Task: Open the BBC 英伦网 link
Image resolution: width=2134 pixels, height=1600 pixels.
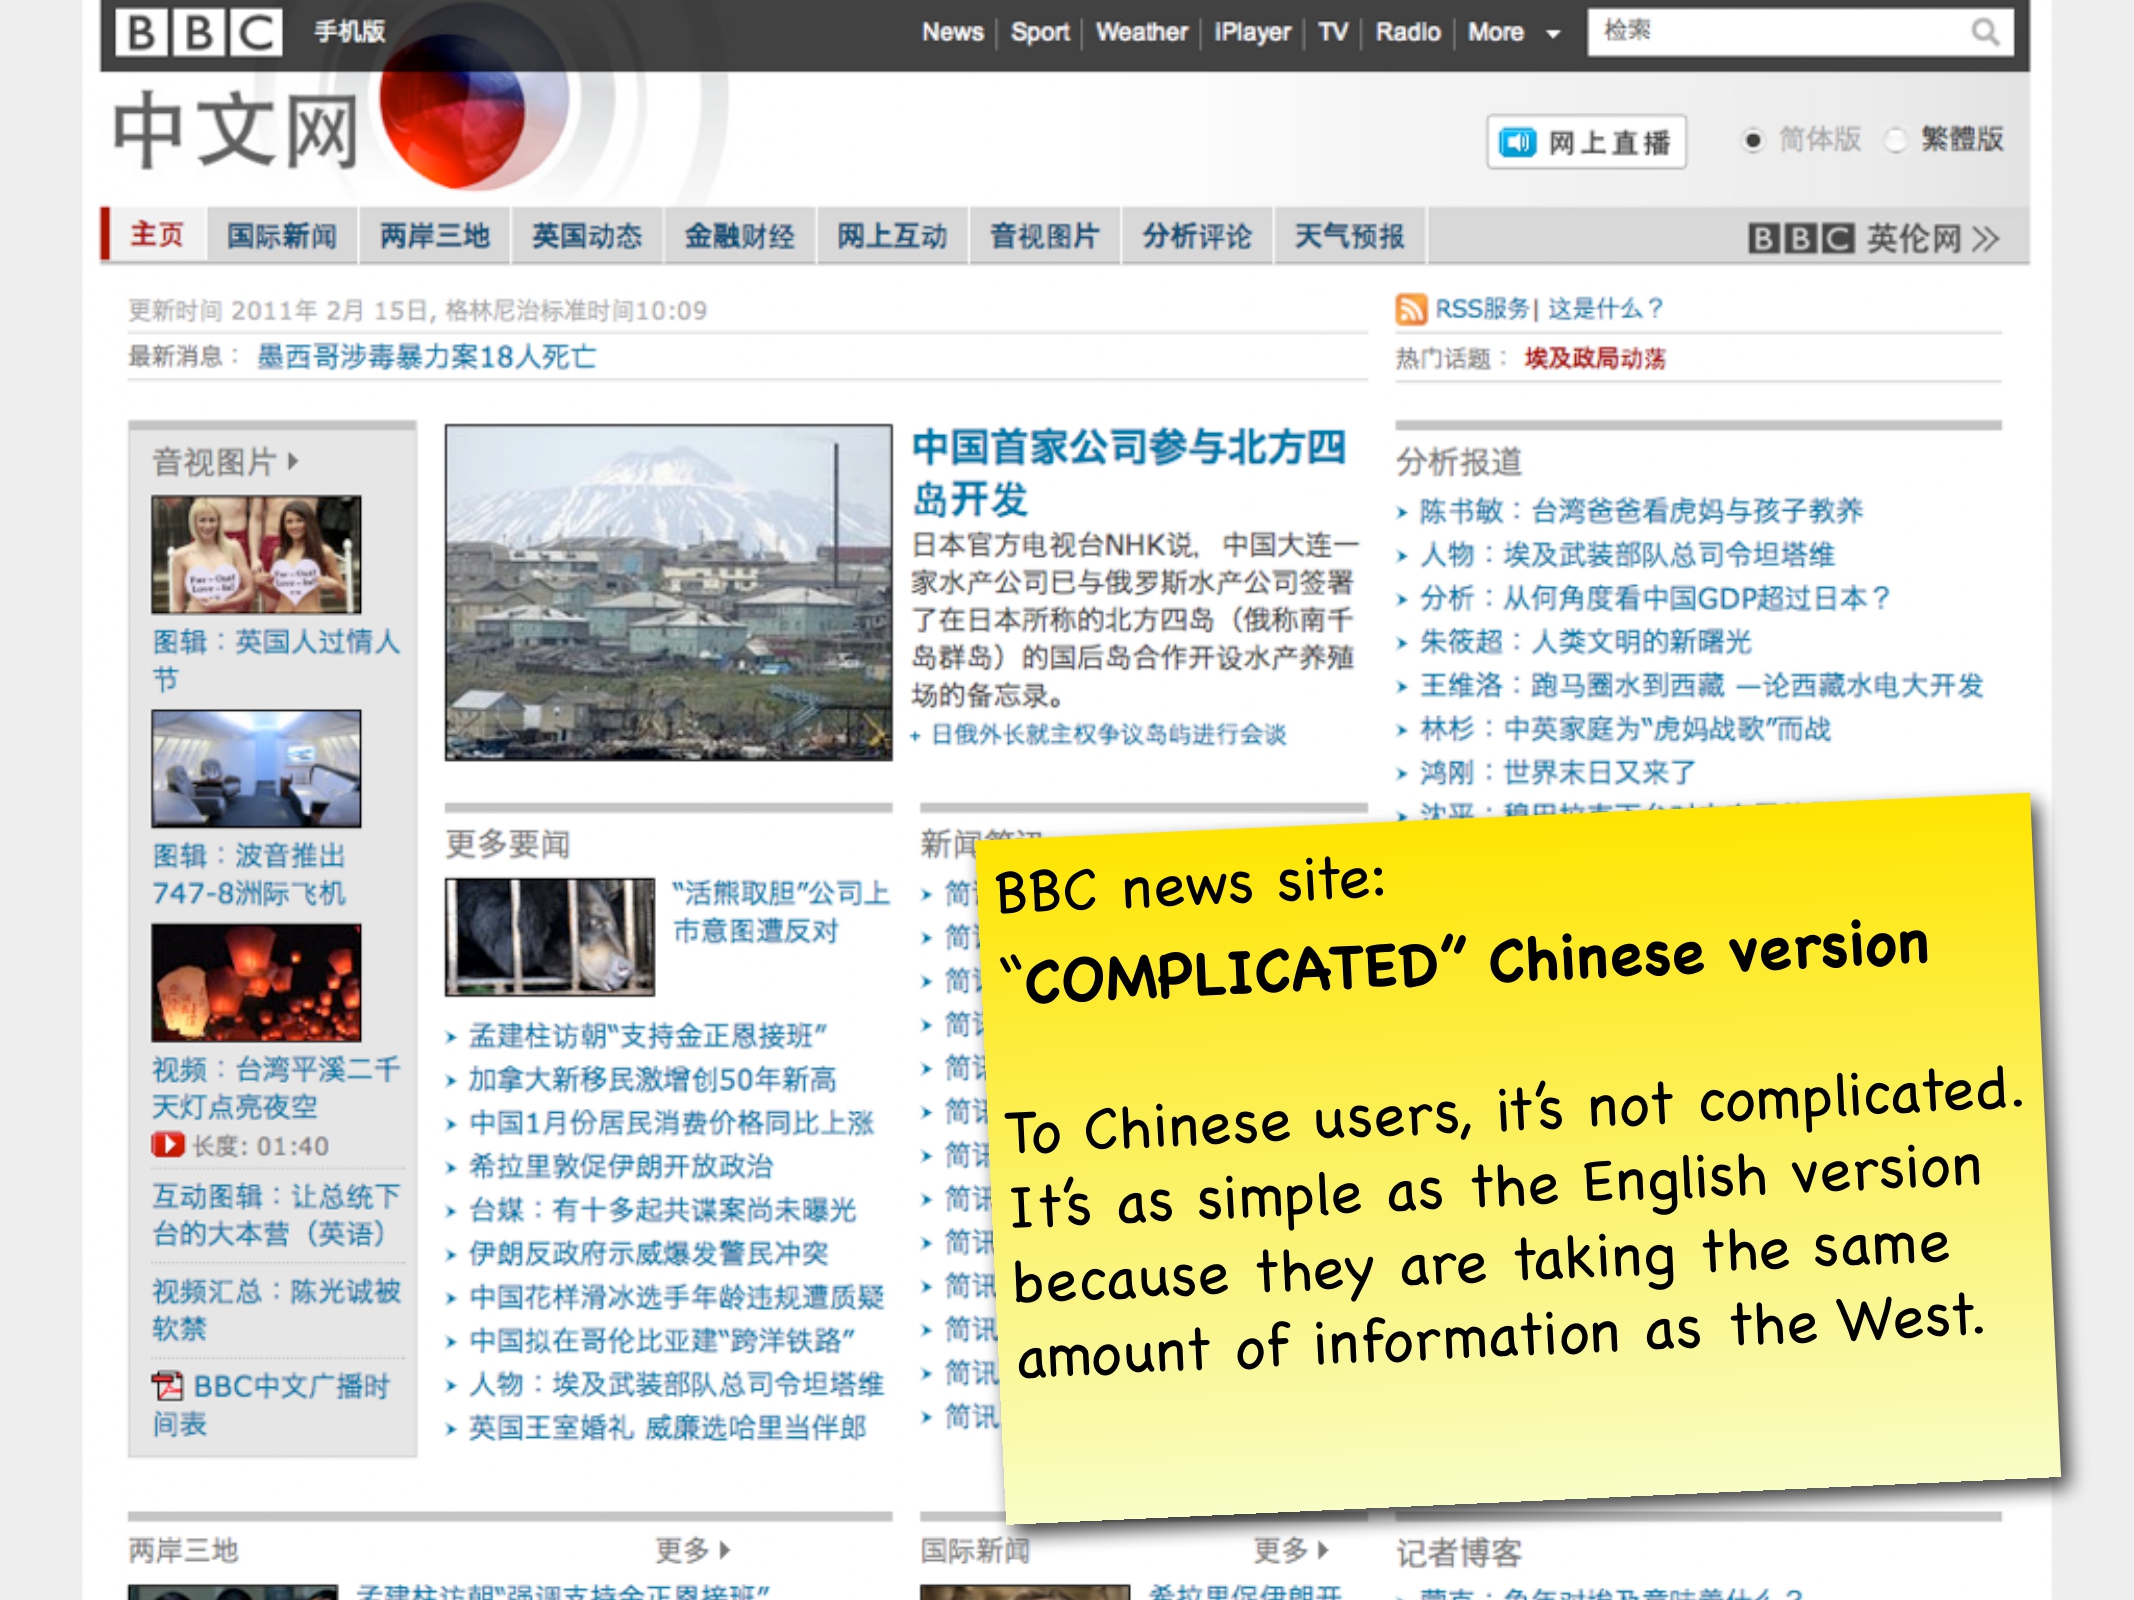Action: pos(1873,238)
